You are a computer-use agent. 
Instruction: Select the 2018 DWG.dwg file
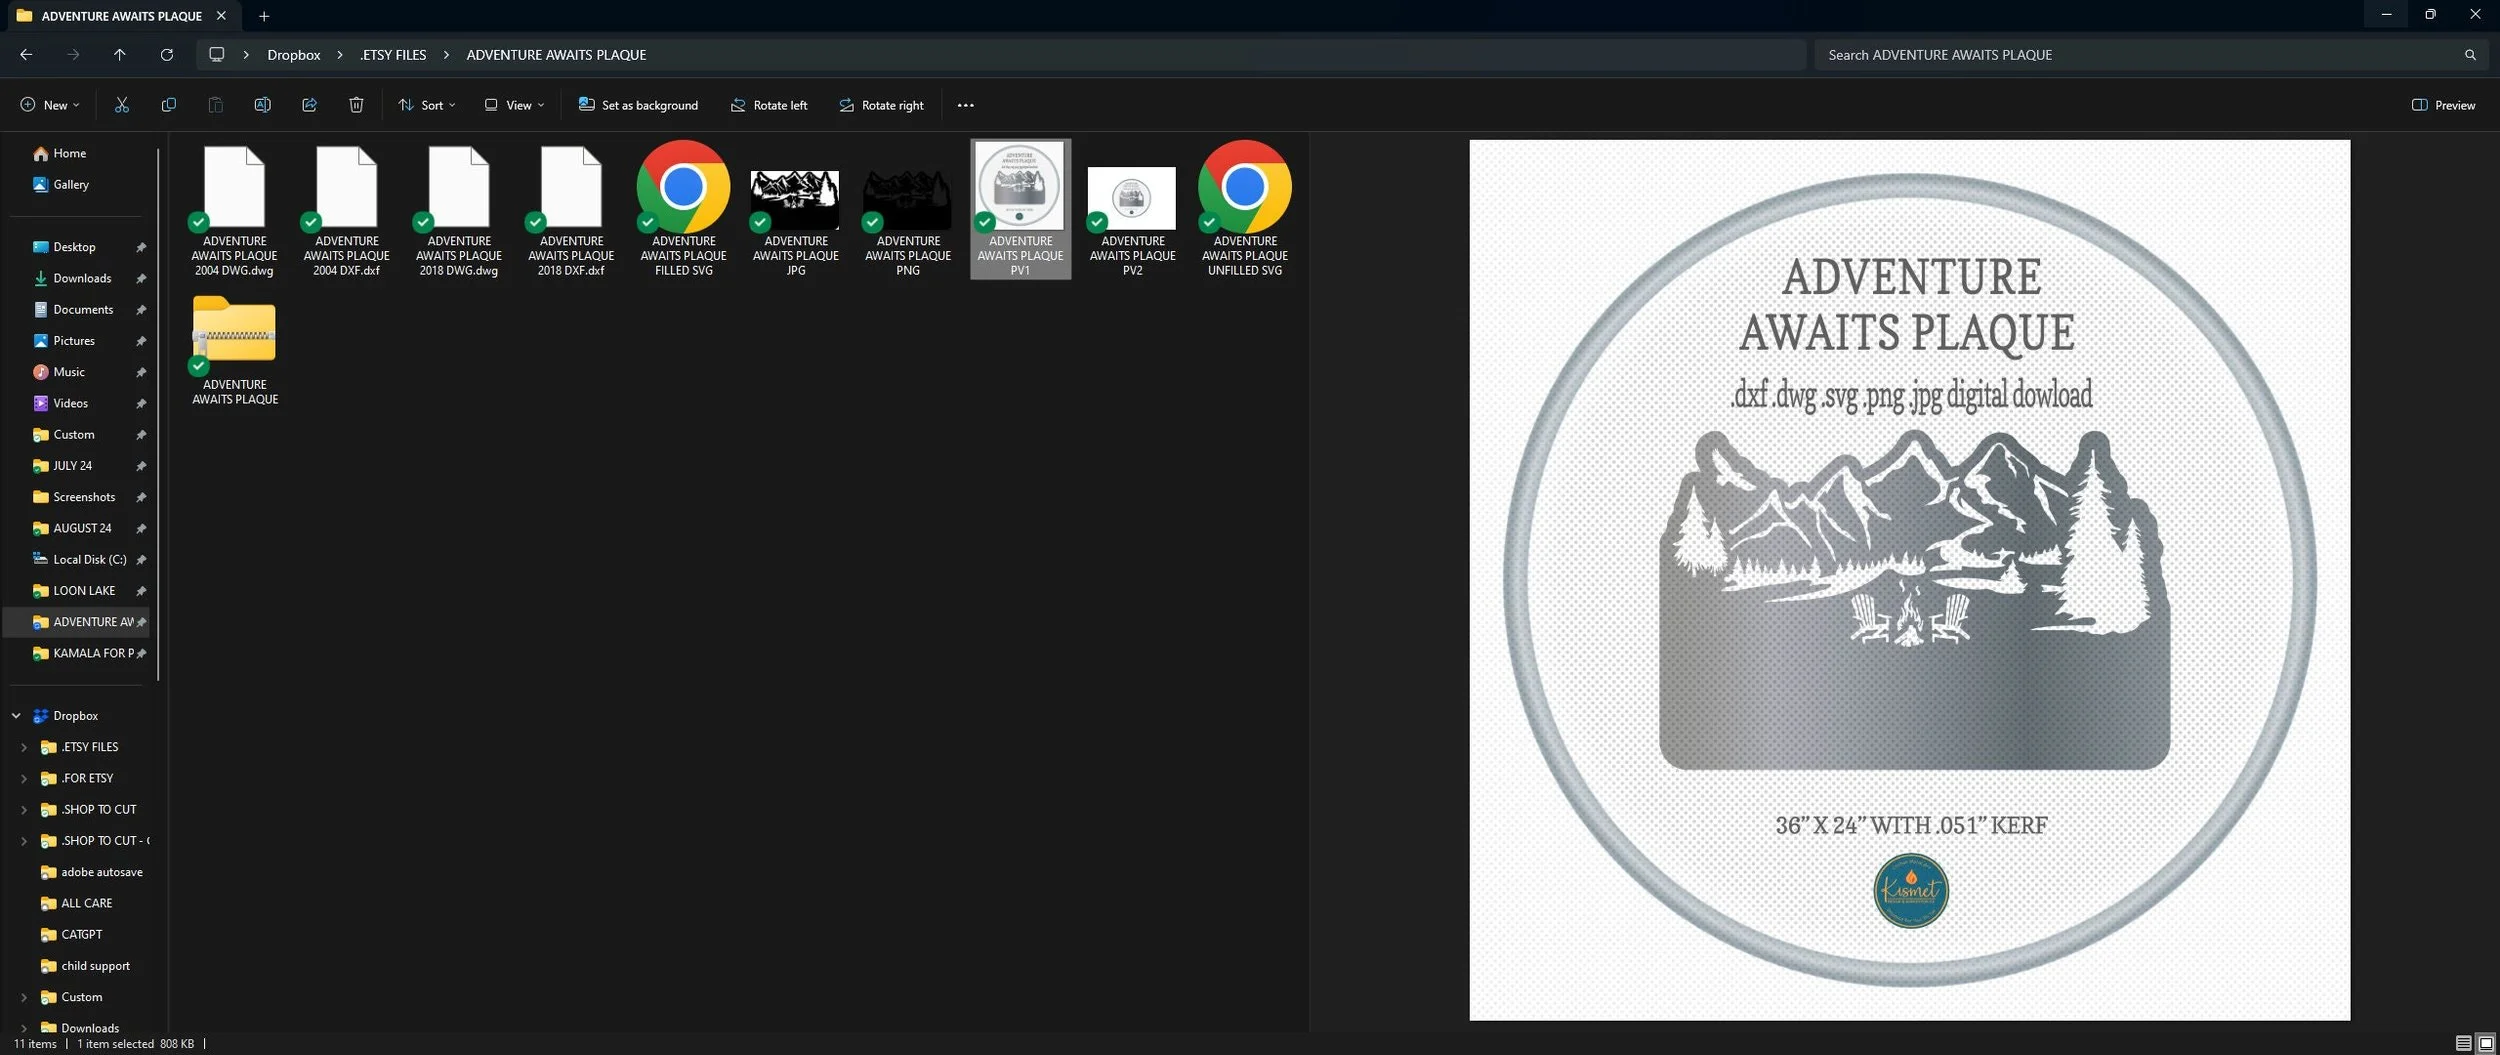[459, 209]
